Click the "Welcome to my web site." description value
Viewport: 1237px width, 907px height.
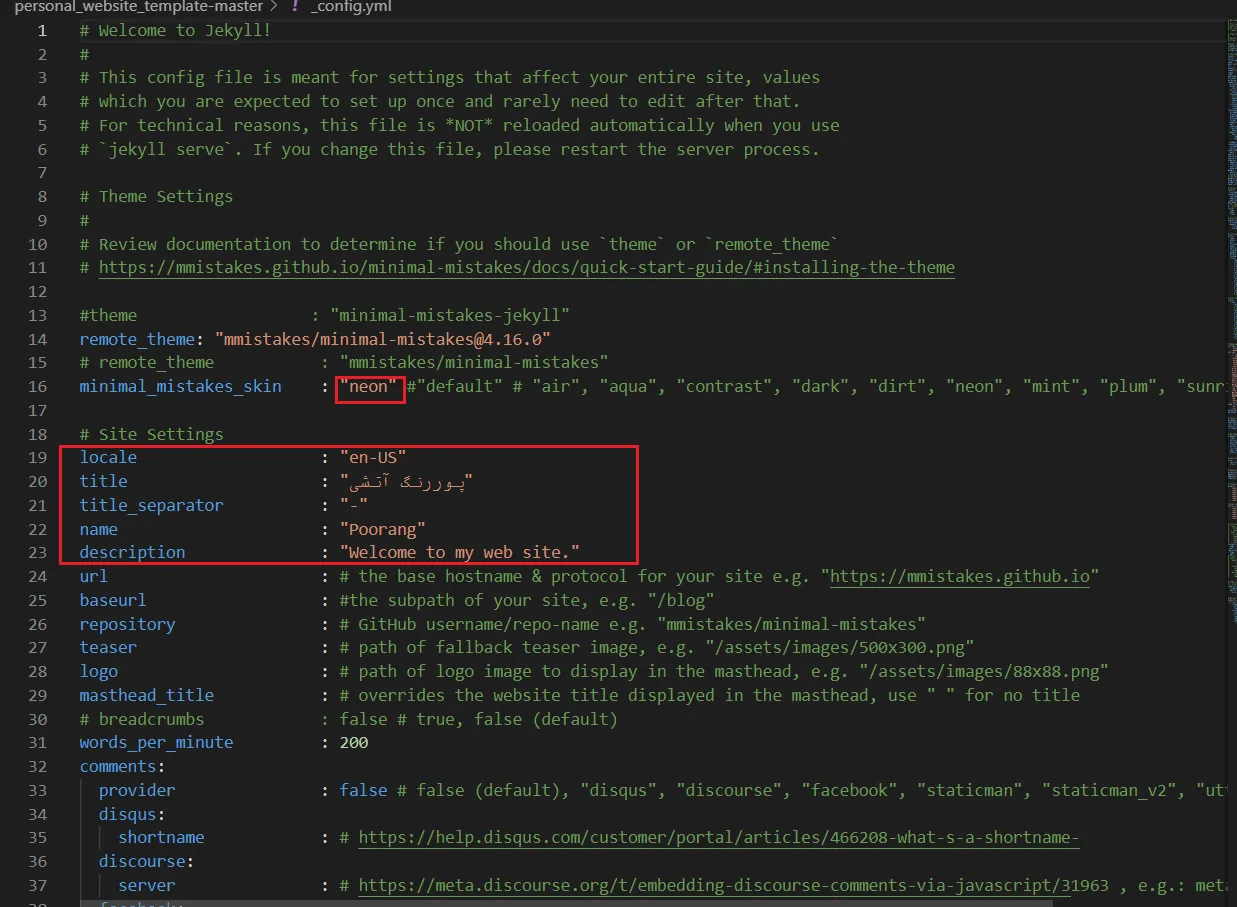click(x=459, y=553)
